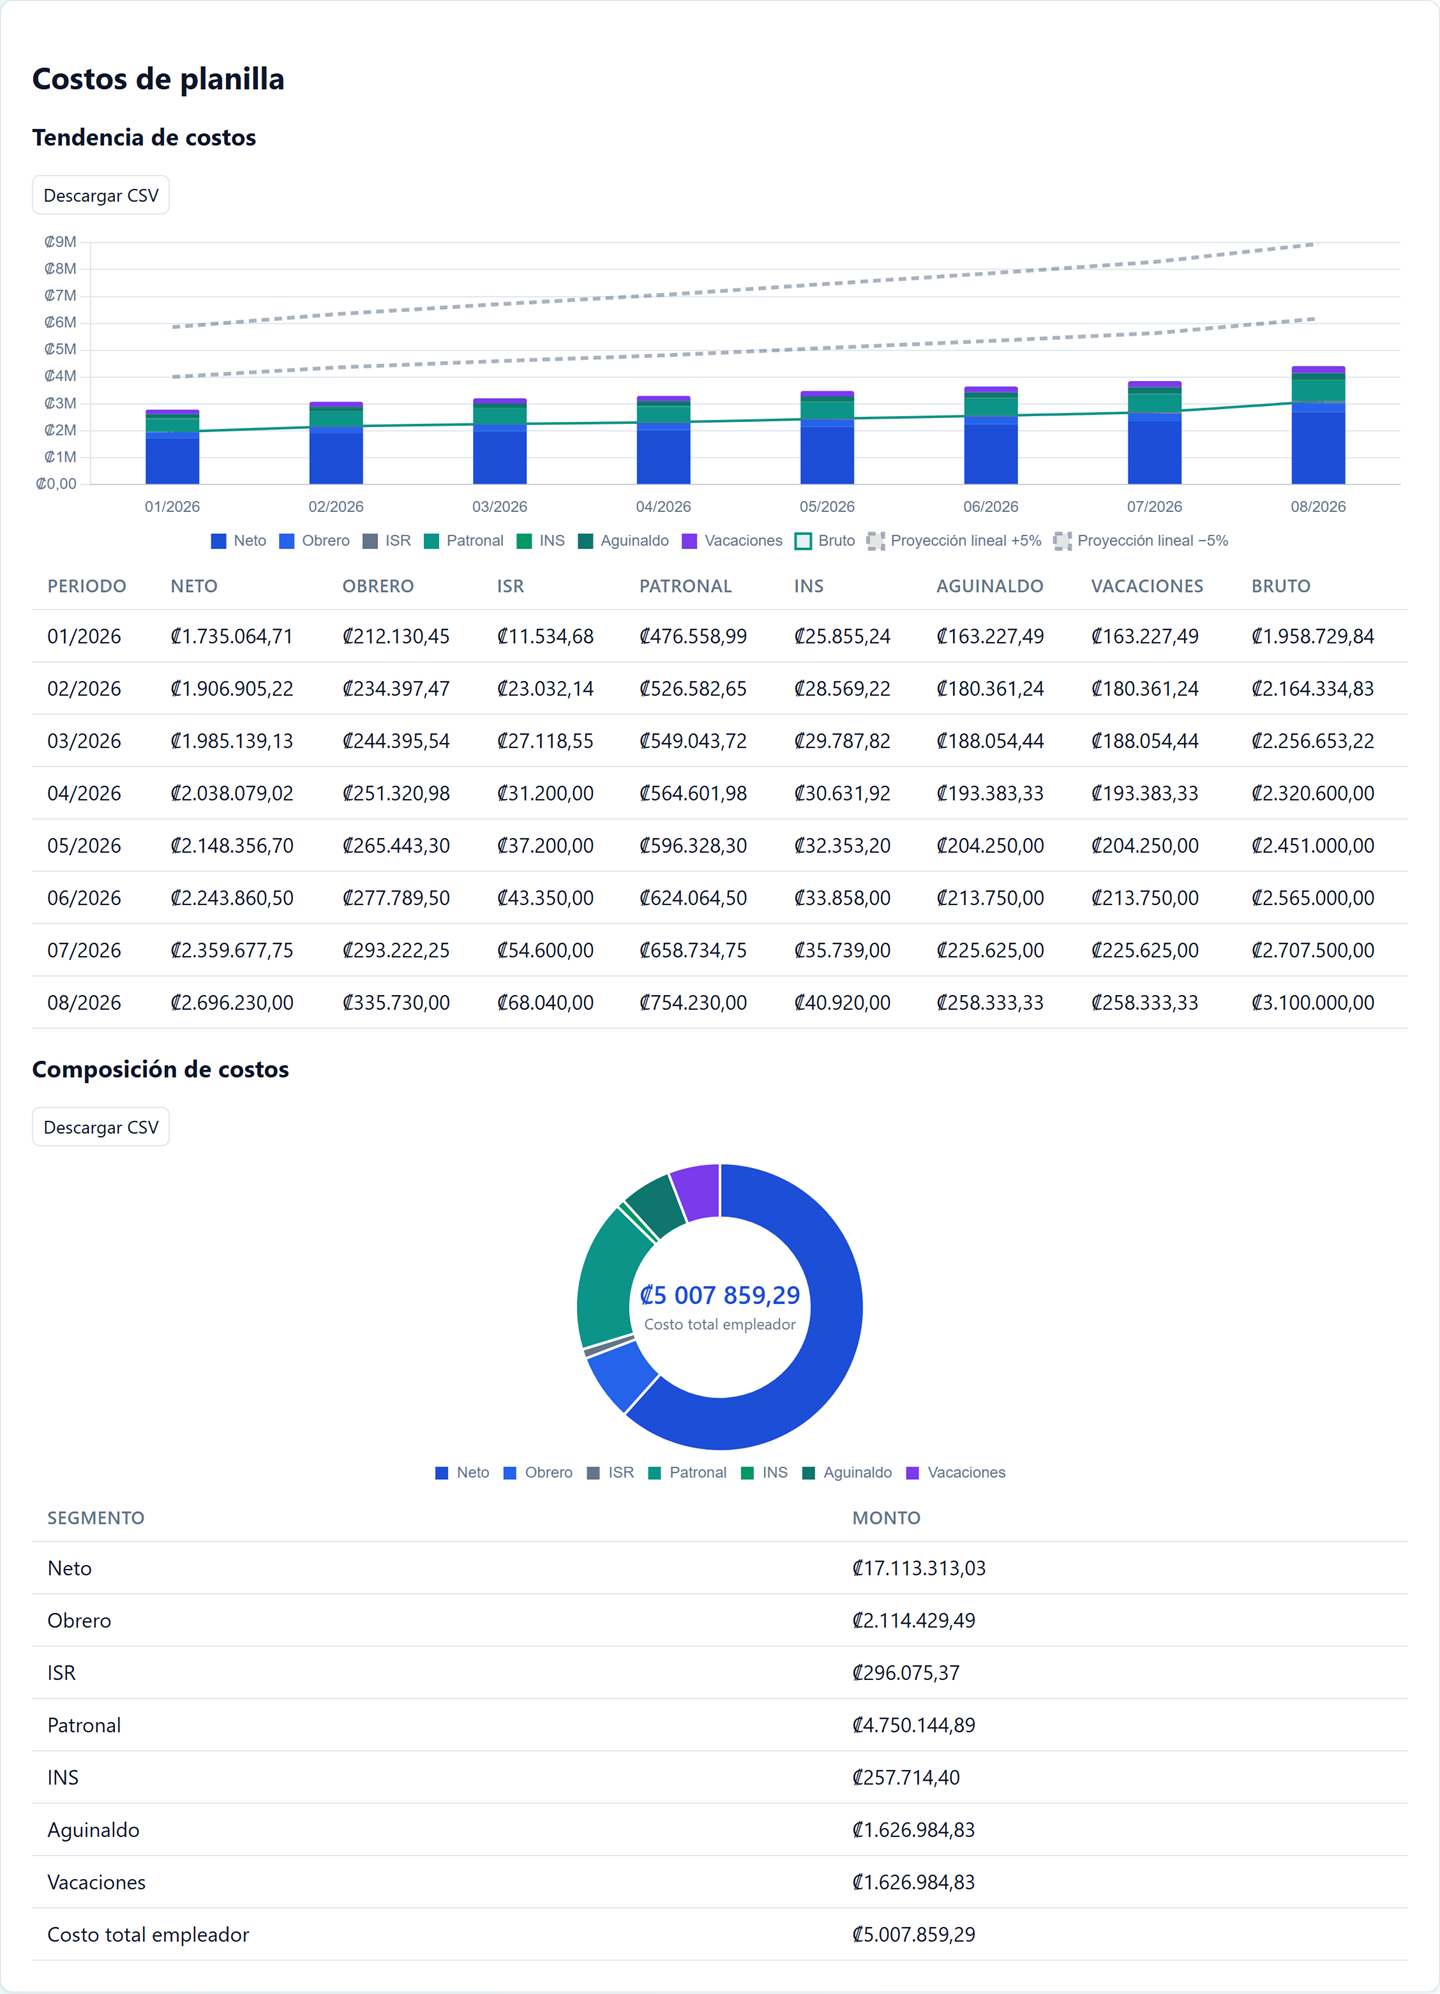Click the Costo total empleador row label
Screen dimensions: 1440x1994
[x=148, y=1934]
